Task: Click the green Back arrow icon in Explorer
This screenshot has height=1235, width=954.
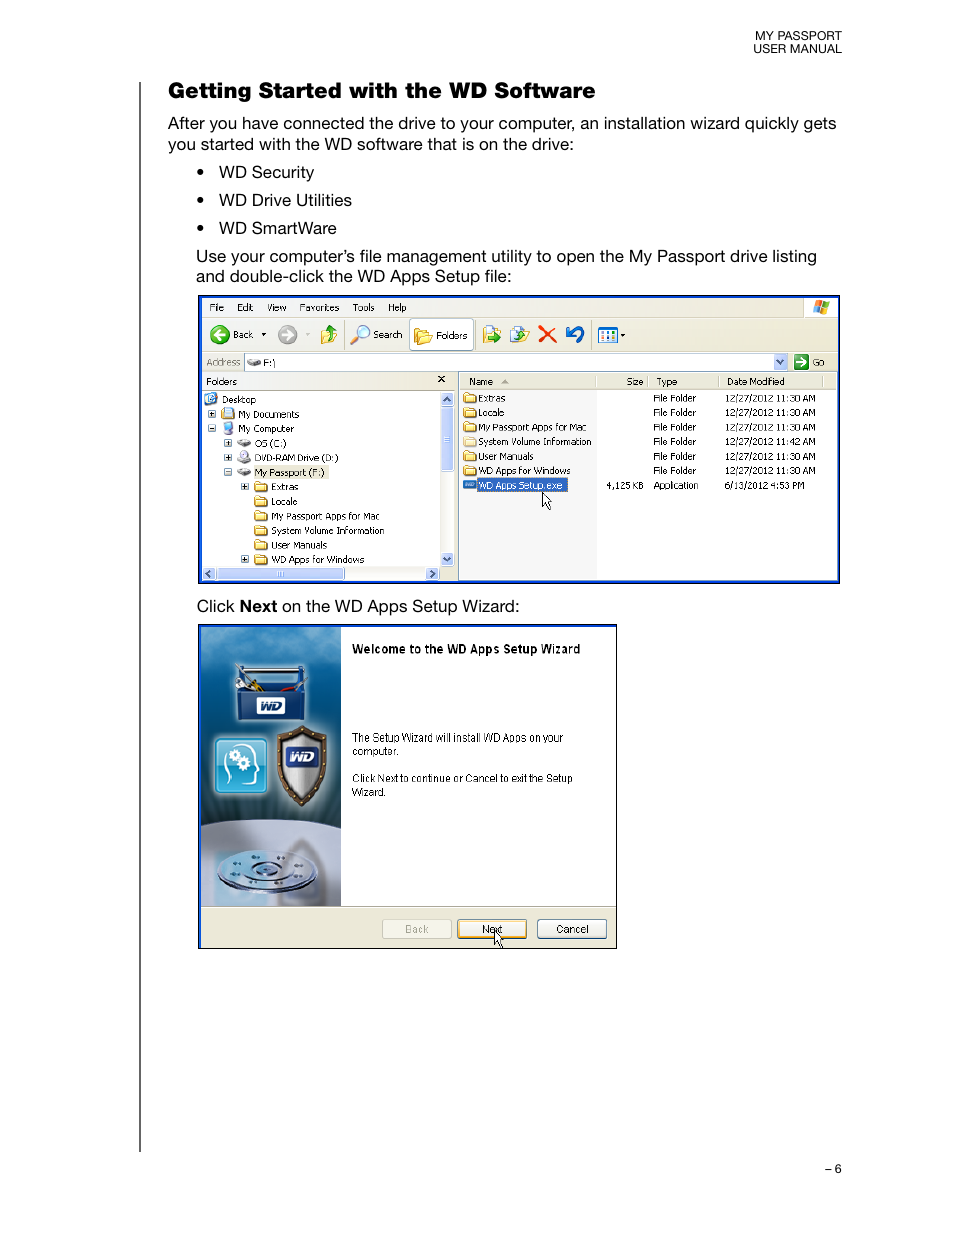Action: click(x=220, y=335)
